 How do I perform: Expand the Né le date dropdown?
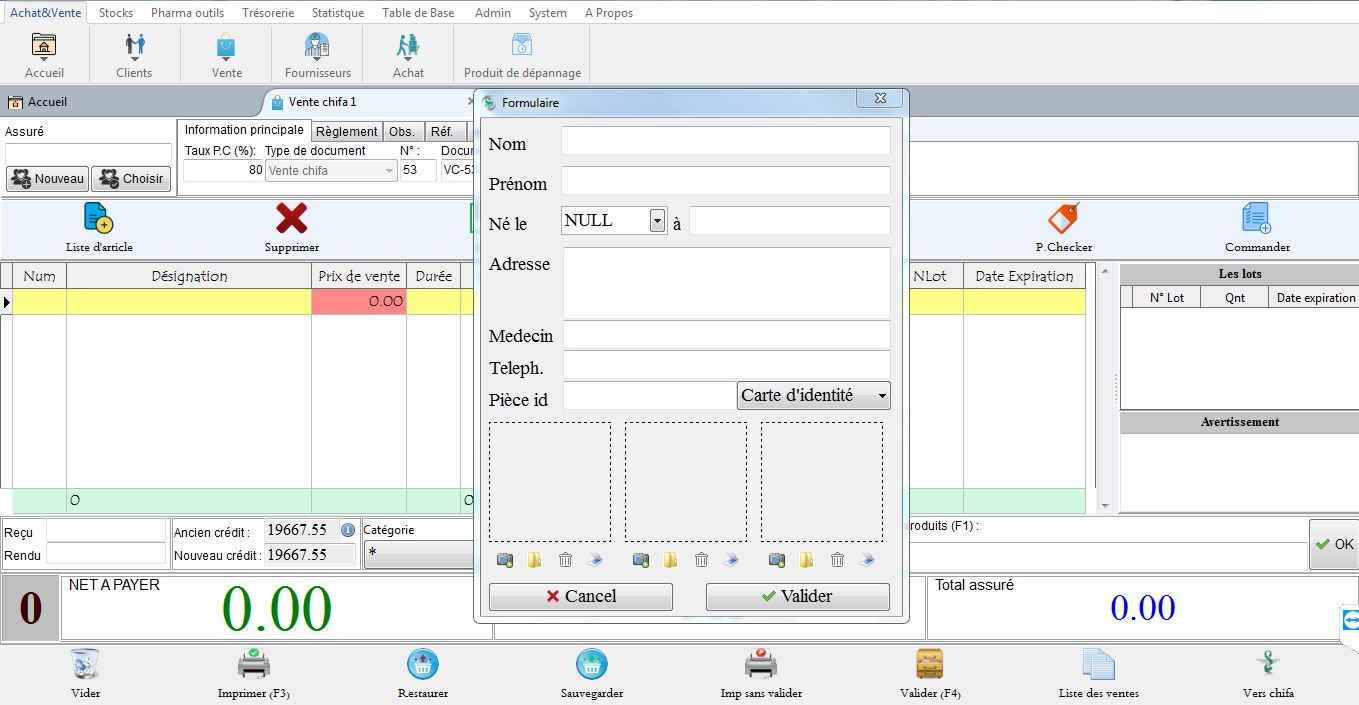(x=657, y=221)
